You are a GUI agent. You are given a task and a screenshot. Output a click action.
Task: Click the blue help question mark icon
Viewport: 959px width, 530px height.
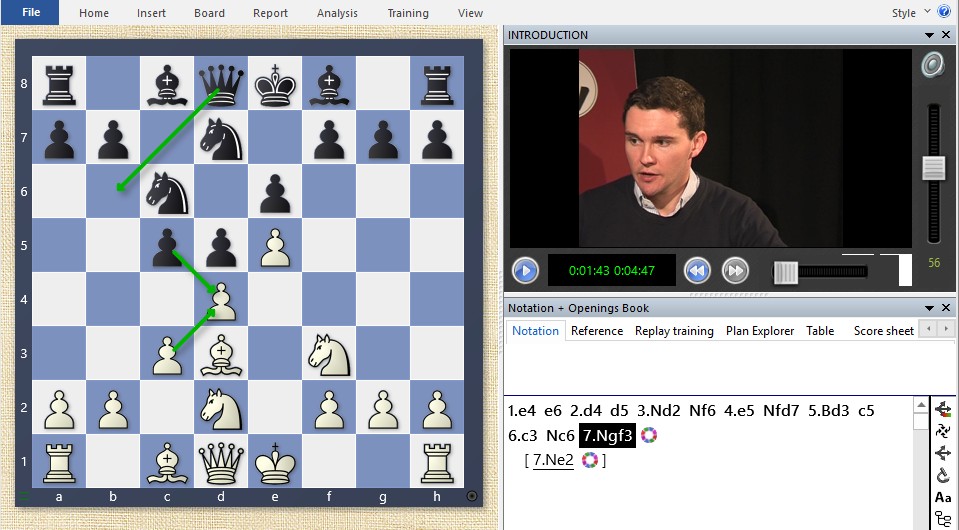click(944, 12)
